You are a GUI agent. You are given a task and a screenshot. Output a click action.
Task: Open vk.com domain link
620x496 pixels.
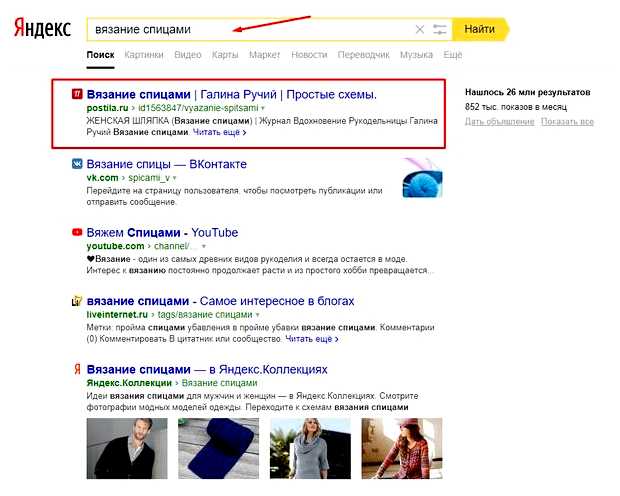[102, 178]
